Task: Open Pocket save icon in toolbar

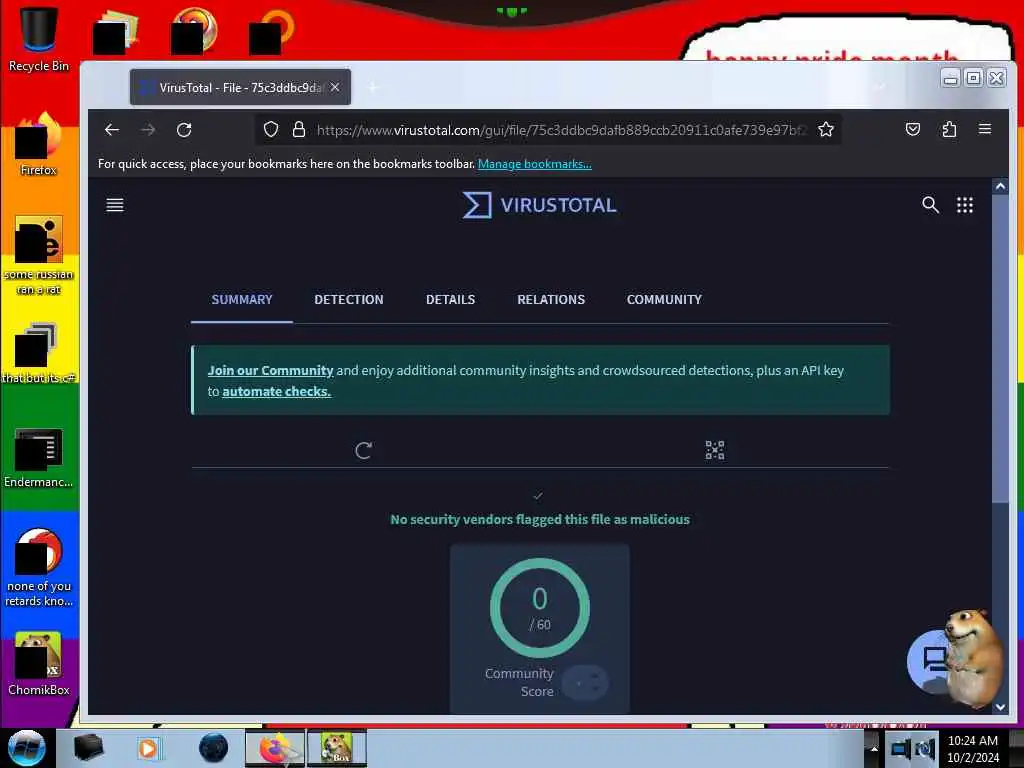Action: click(913, 129)
